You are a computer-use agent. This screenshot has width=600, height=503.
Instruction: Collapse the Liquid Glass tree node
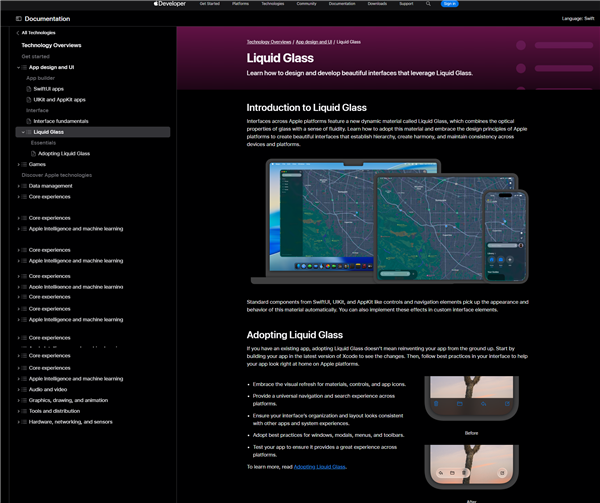(23, 132)
